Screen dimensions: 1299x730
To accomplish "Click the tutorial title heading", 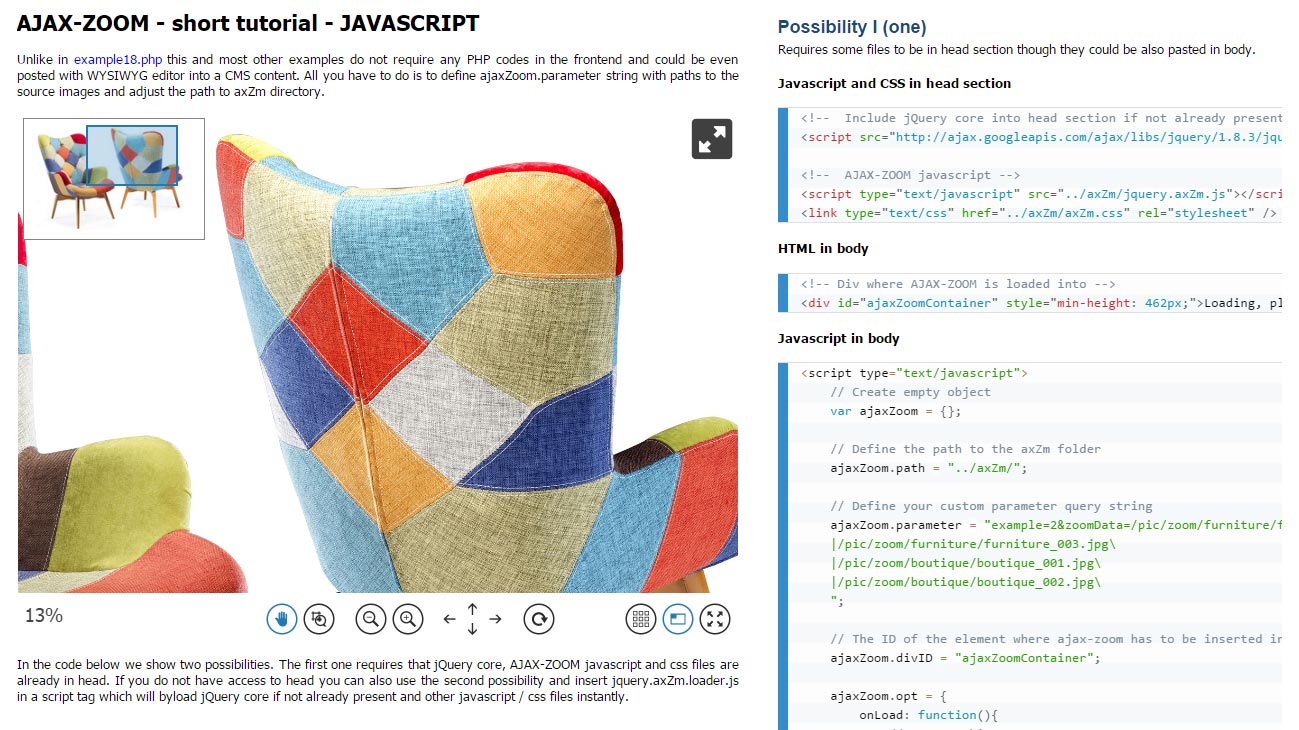I will tap(248, 23).
